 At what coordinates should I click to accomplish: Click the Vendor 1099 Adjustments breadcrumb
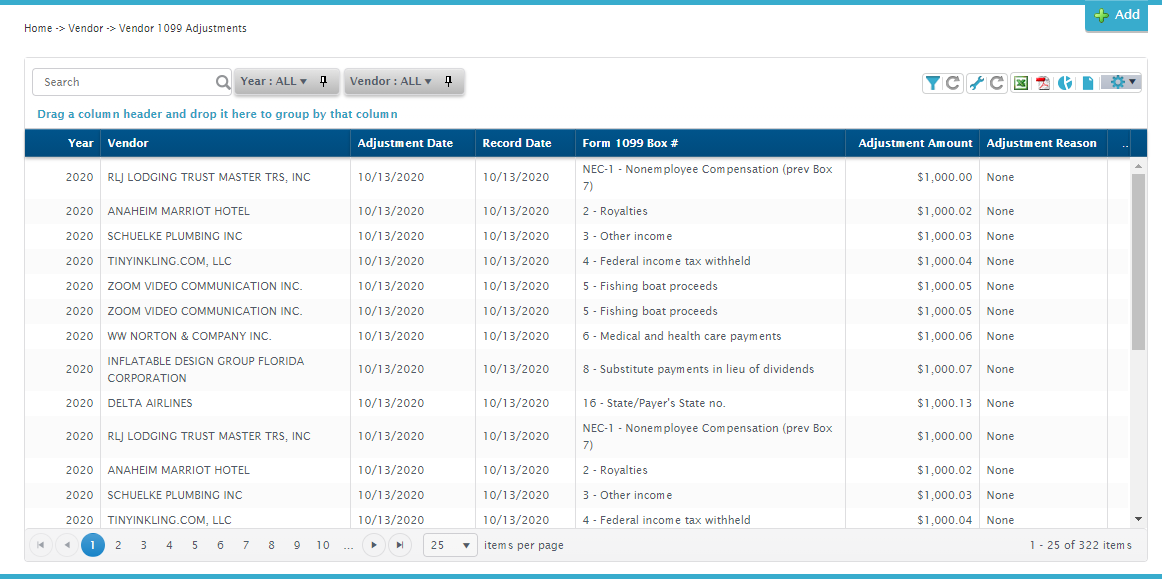[183, 28]
